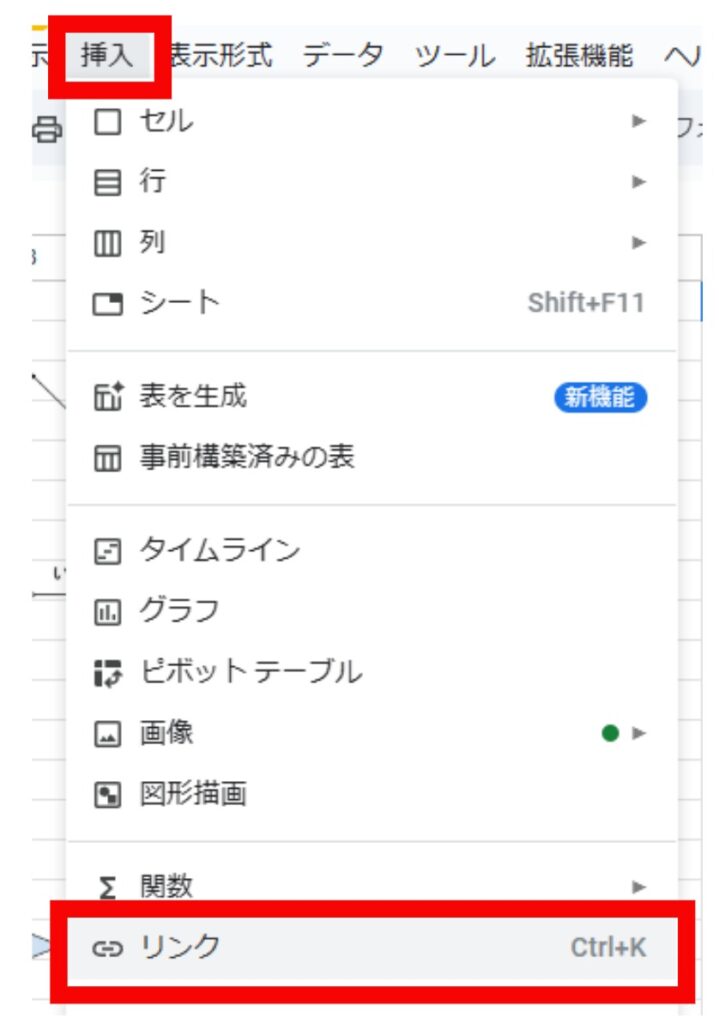This screenshot has width=719, height=1024.
Task: Click the cell icon in Insert menu
Action: [x=106, y=122]
